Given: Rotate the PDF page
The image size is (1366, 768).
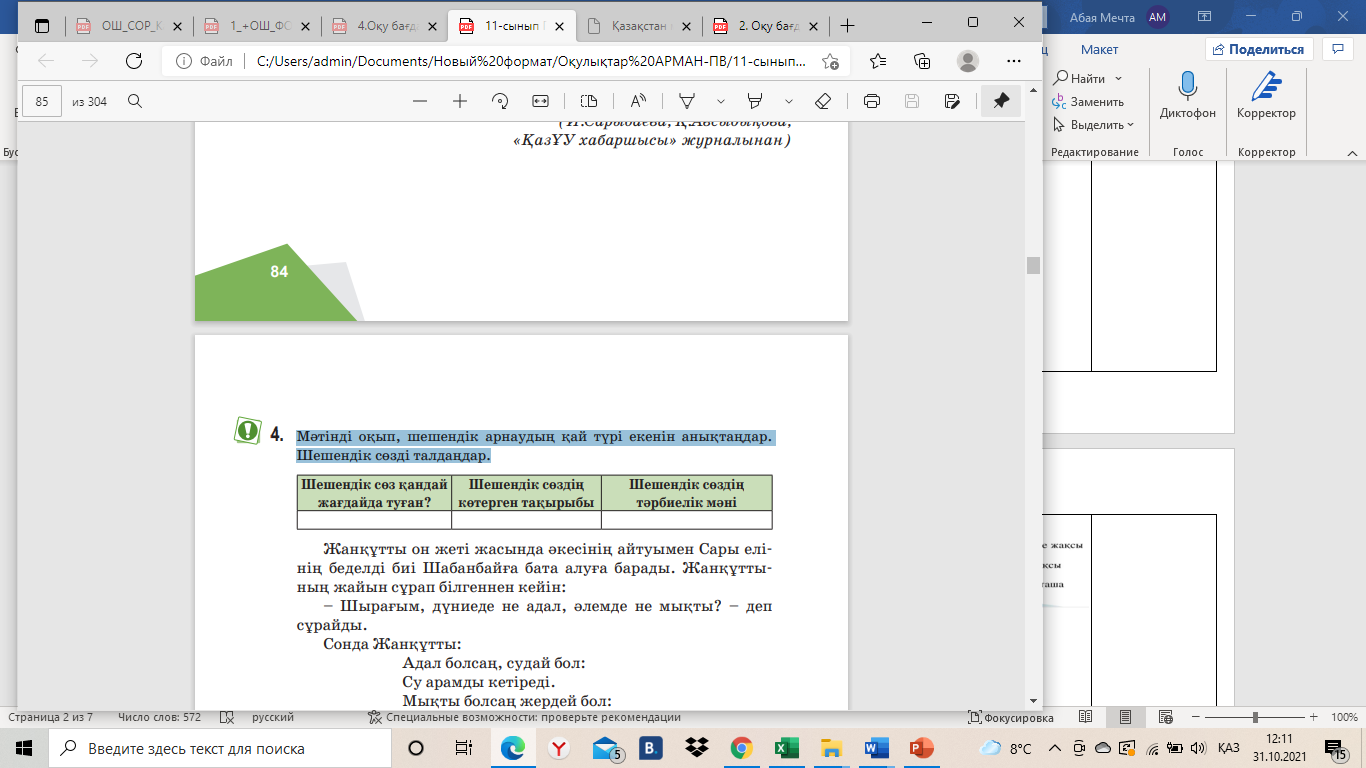Looking at the screenshot, I should point(501,101).
